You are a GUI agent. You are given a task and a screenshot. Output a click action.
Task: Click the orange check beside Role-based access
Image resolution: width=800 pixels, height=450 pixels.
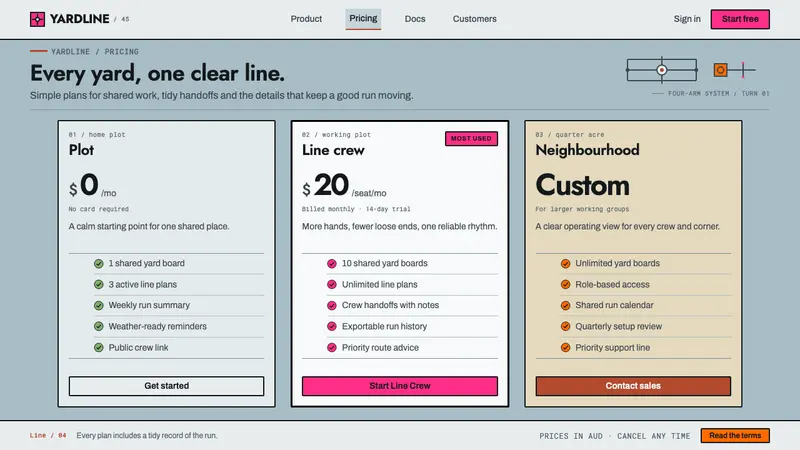click(565, 285)
